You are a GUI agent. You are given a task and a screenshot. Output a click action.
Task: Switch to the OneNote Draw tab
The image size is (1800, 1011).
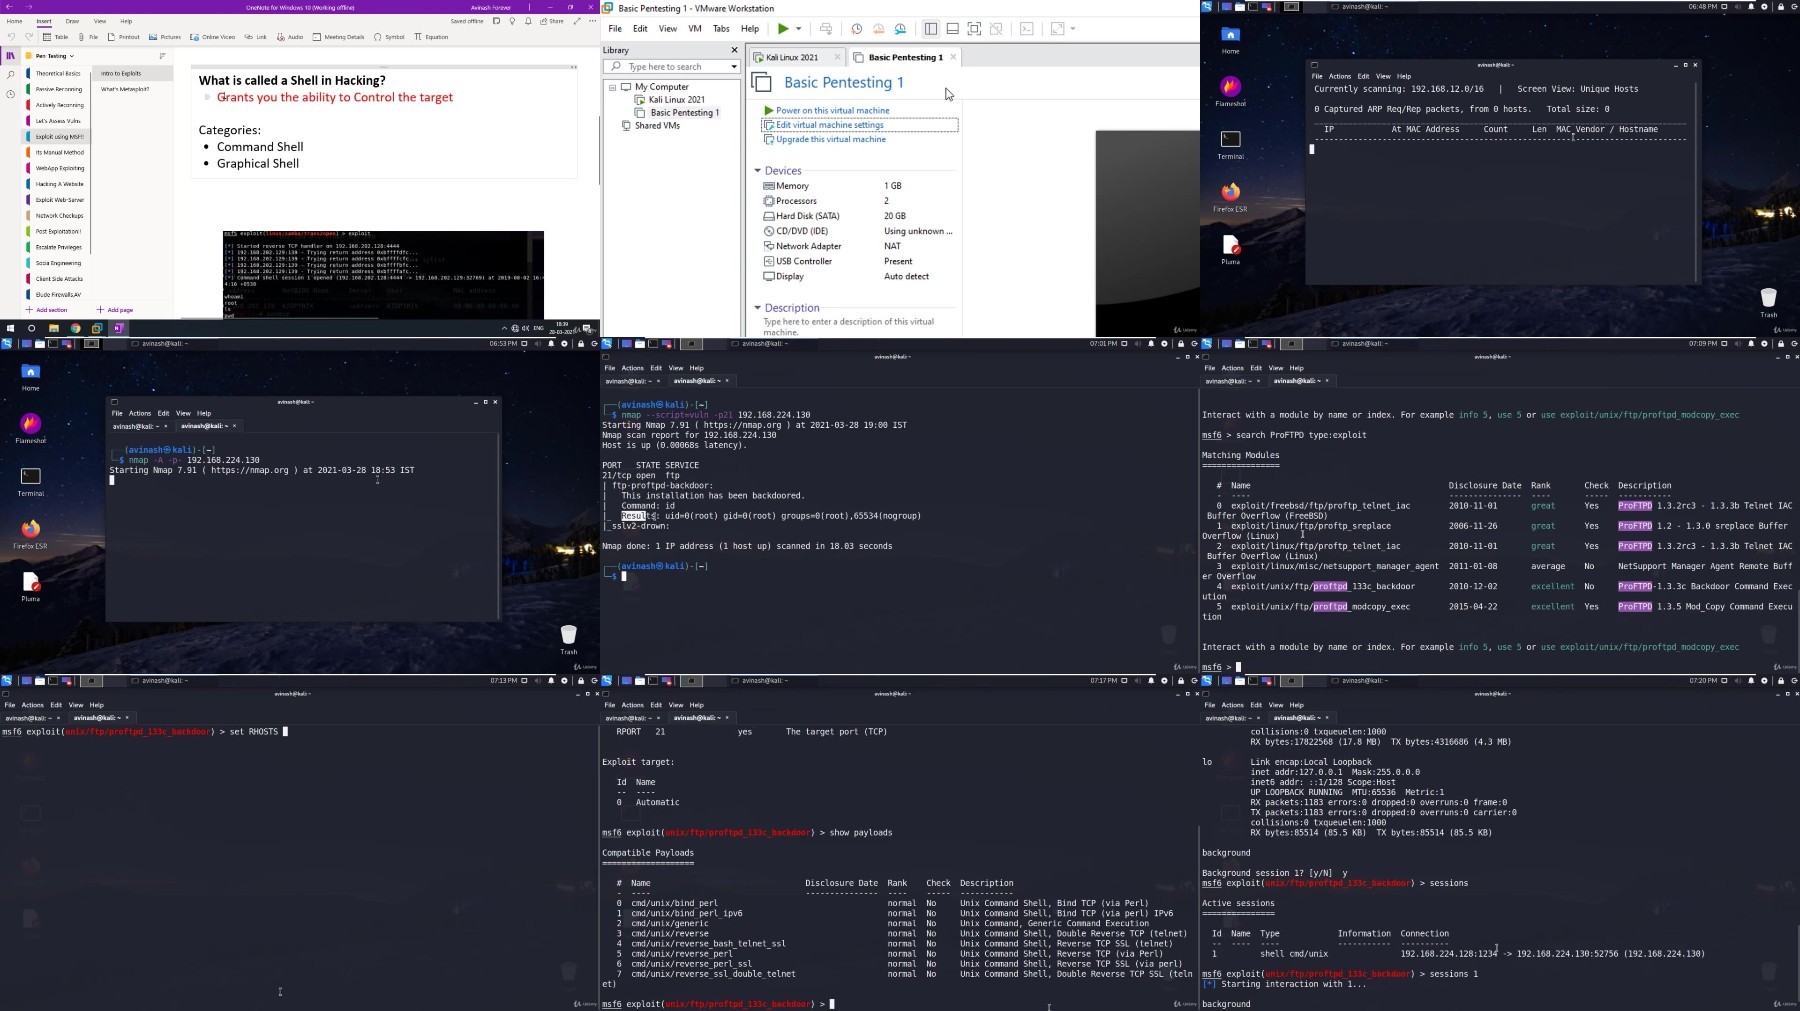72,21
